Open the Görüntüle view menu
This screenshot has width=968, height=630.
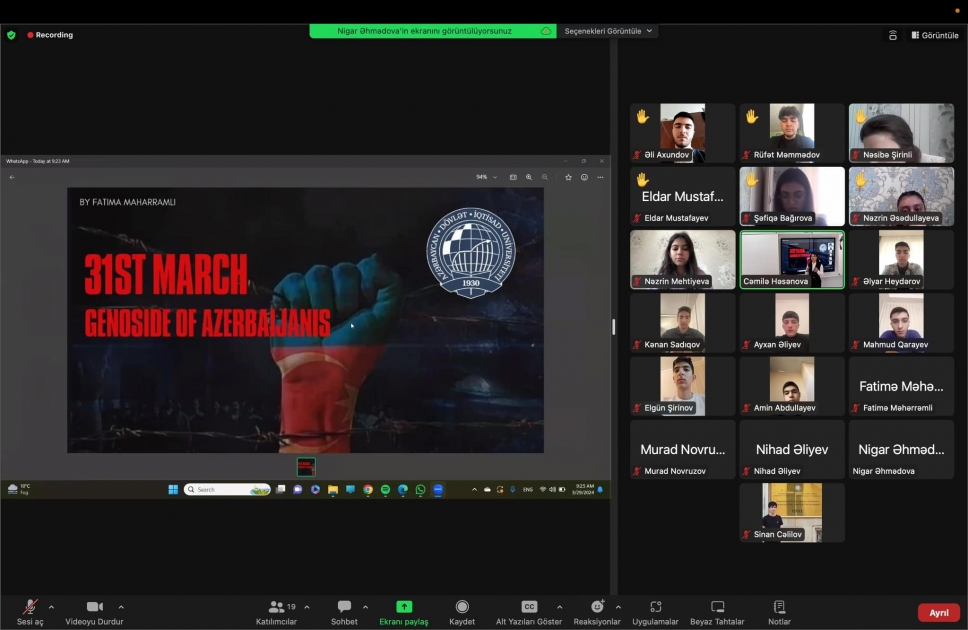point(934,35)
